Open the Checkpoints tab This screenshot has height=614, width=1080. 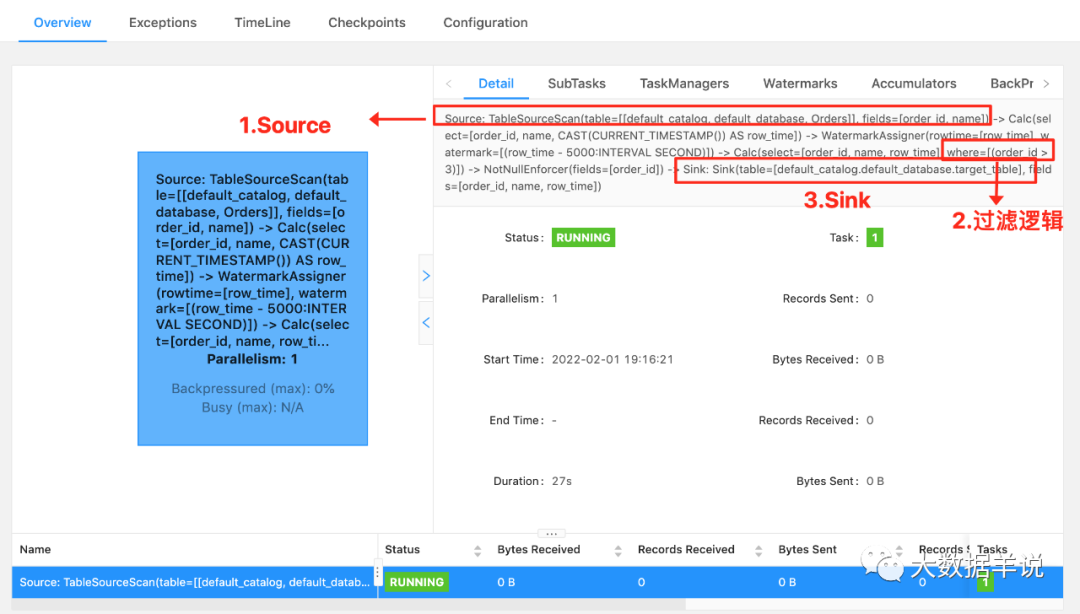(367, 22)
